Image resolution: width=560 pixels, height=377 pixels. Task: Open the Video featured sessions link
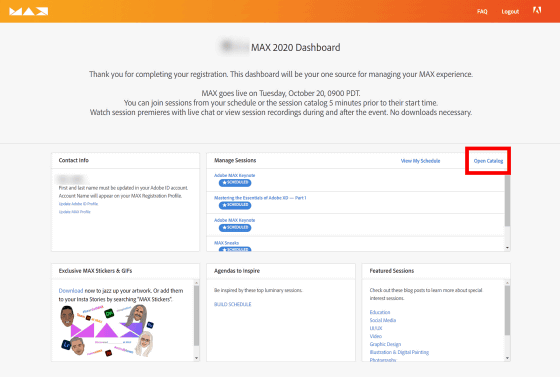point(375,336)
